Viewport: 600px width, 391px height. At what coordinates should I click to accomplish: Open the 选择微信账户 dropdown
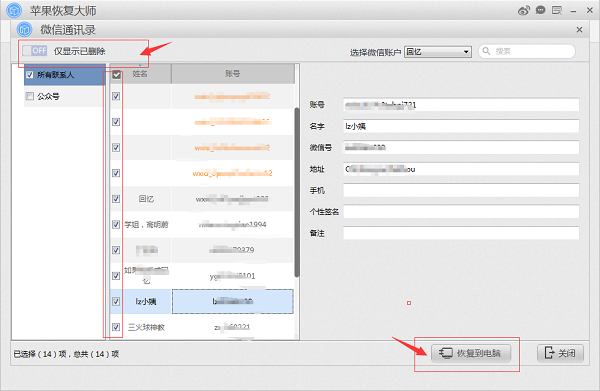coord(438,52)
